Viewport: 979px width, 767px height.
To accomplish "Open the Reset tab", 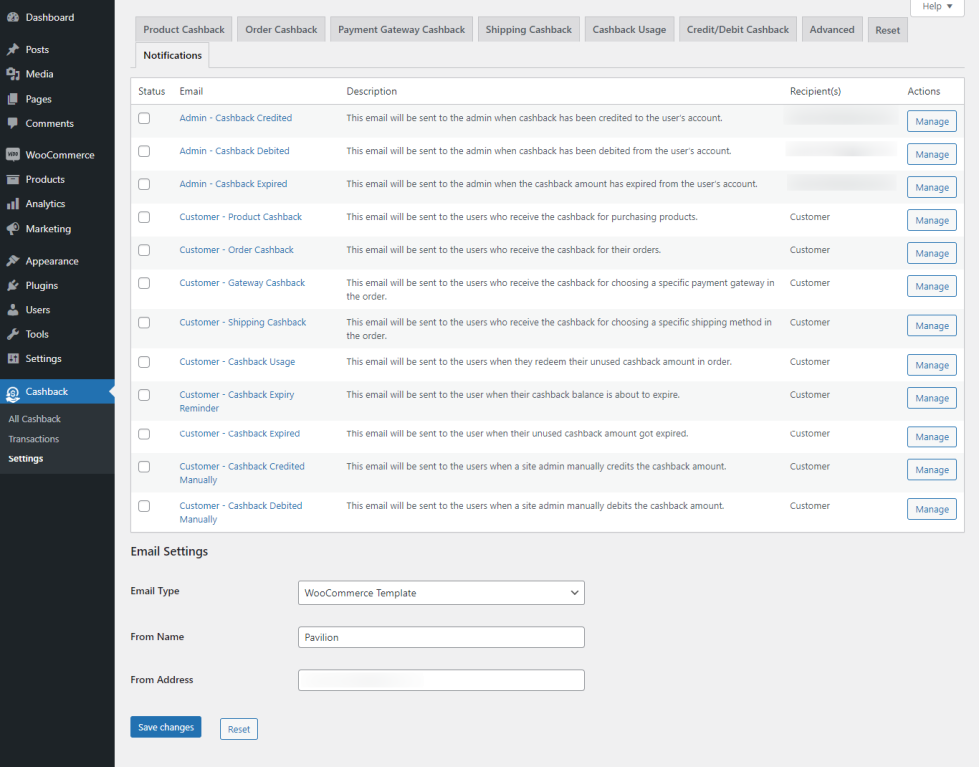I will click(x=887, y=30).
